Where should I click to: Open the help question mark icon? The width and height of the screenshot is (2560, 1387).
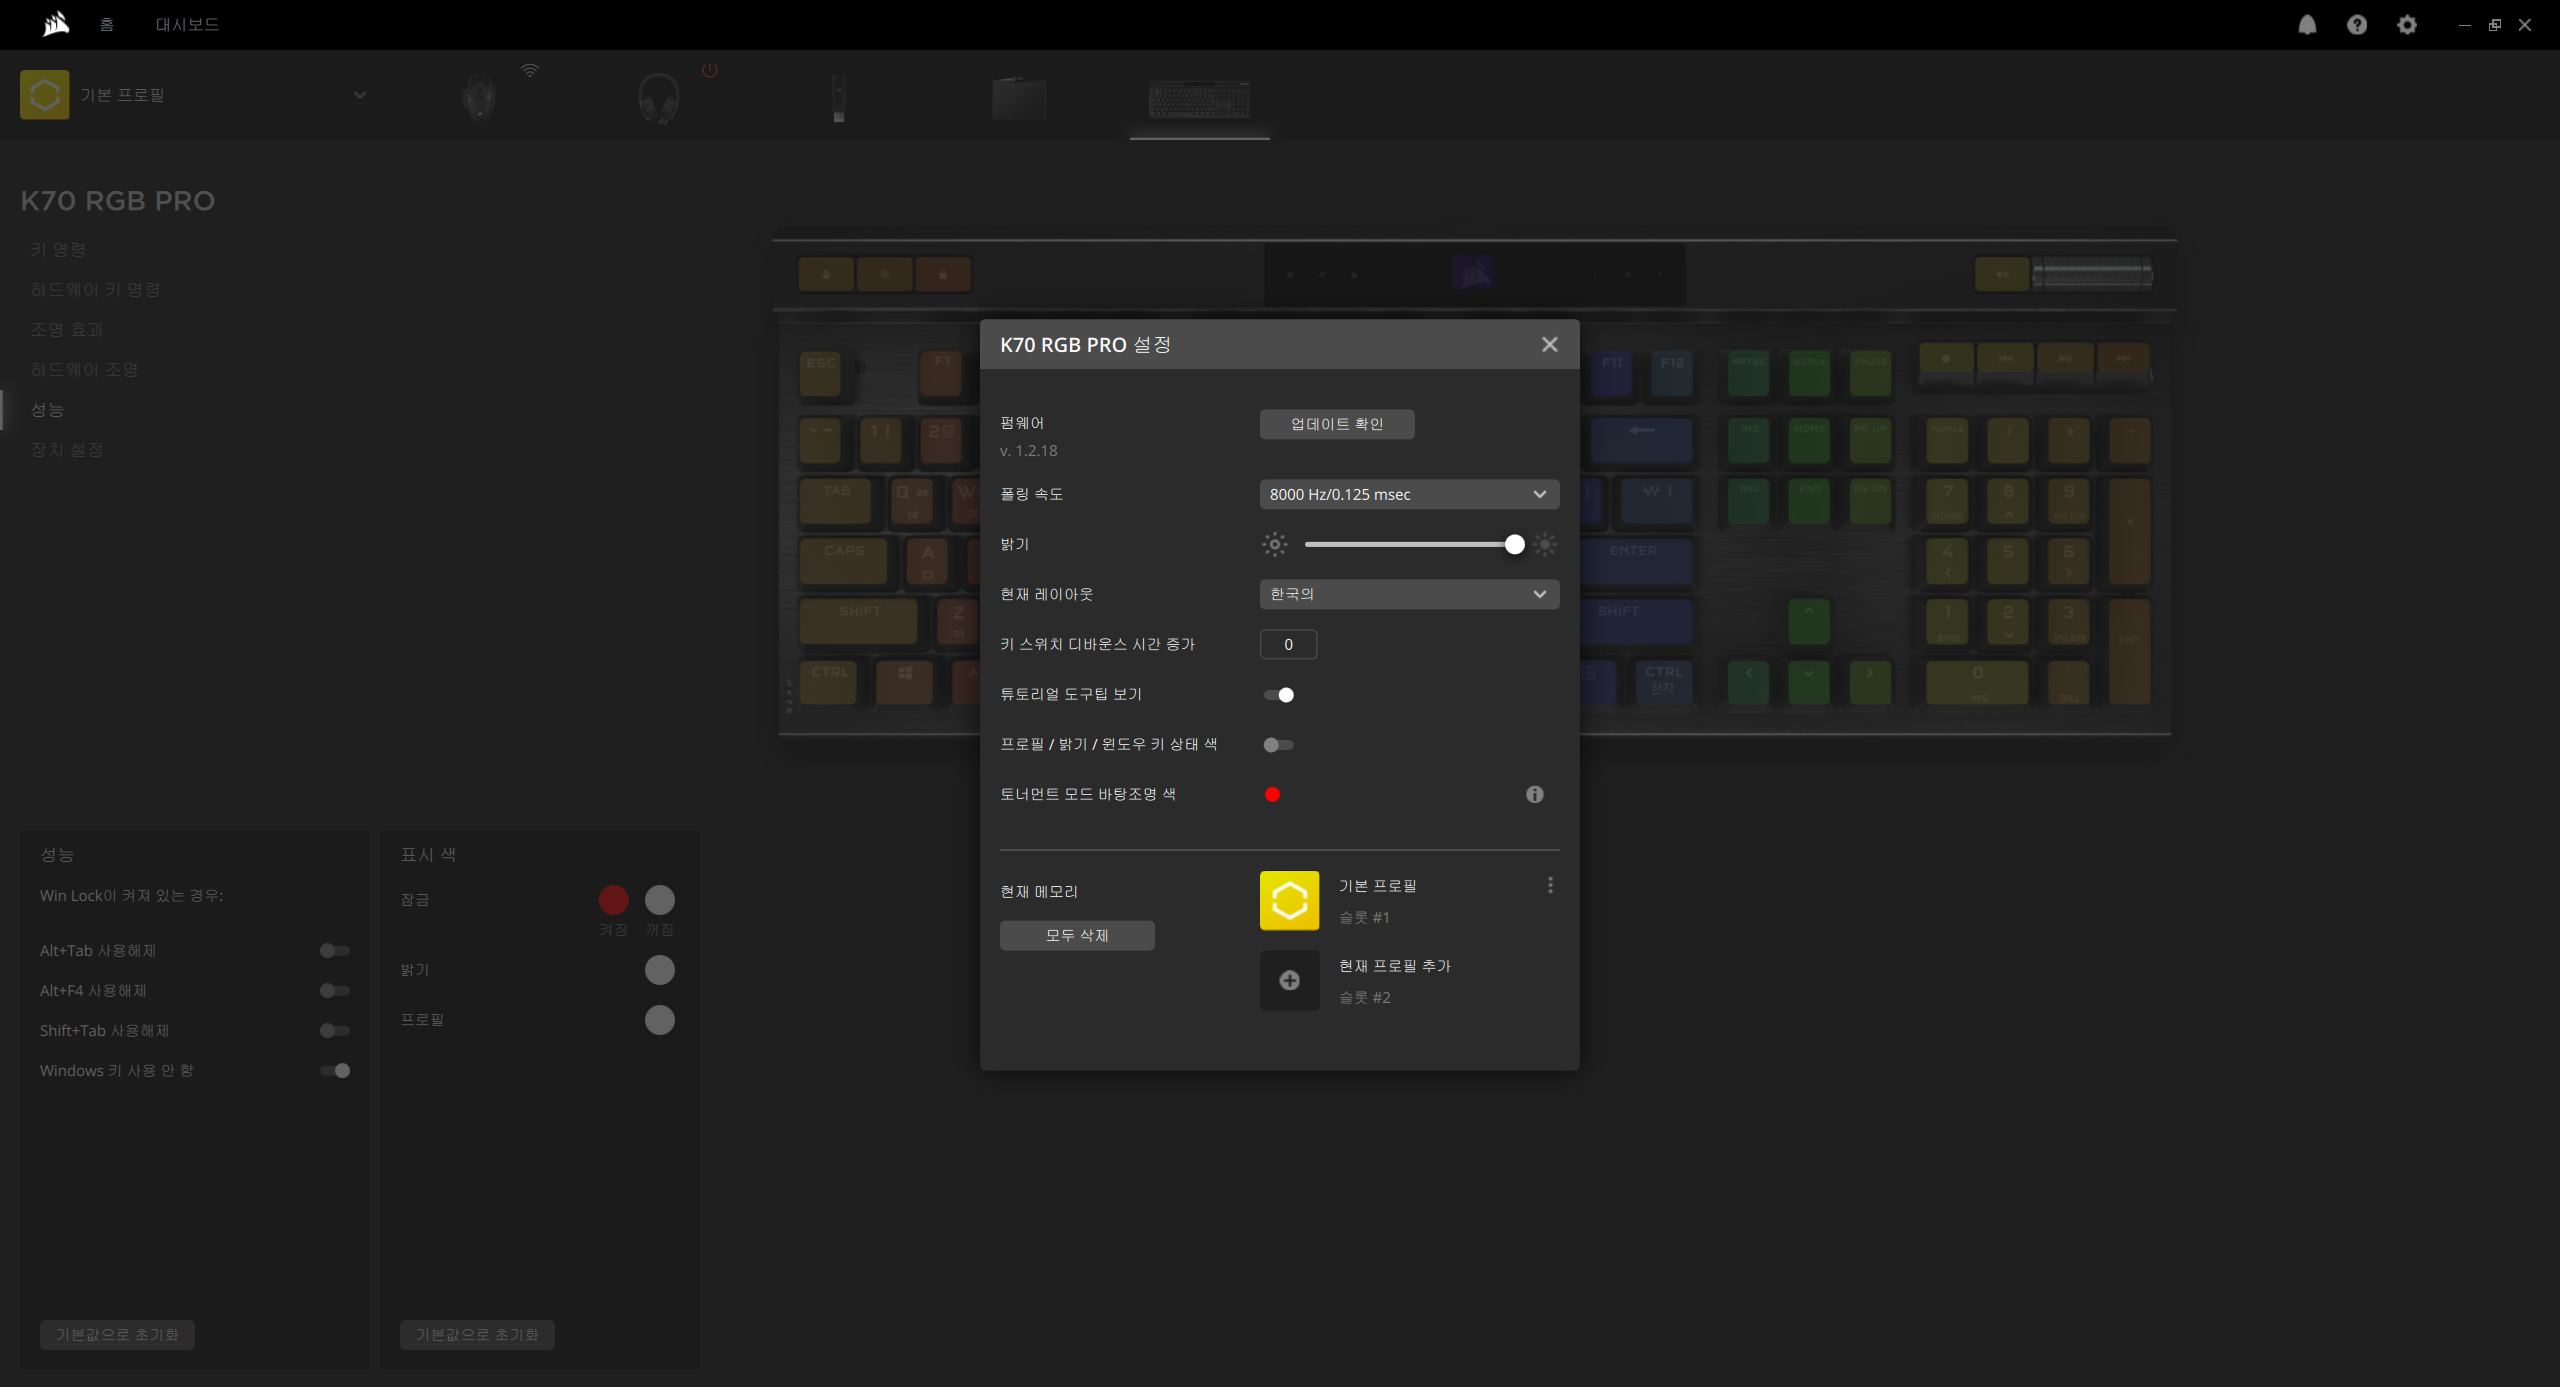pos(2357,25)
